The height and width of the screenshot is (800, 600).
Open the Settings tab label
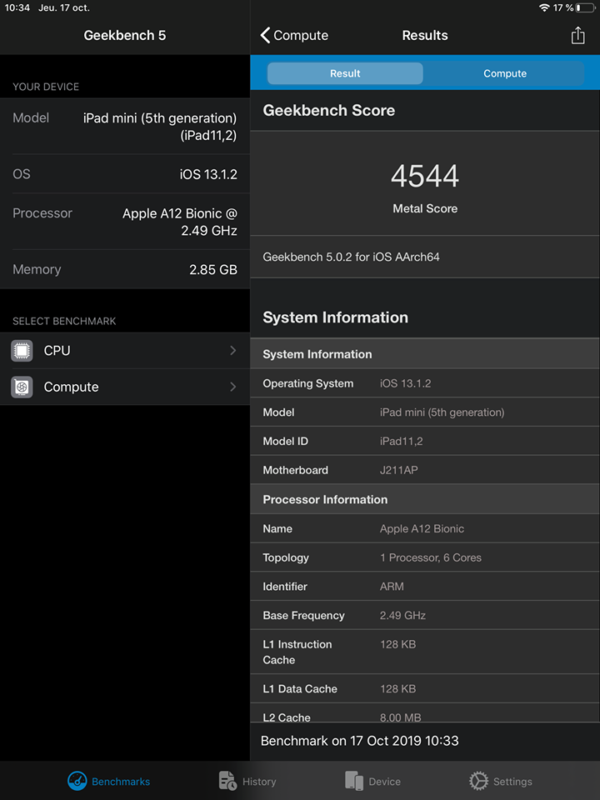pos(512,782)
